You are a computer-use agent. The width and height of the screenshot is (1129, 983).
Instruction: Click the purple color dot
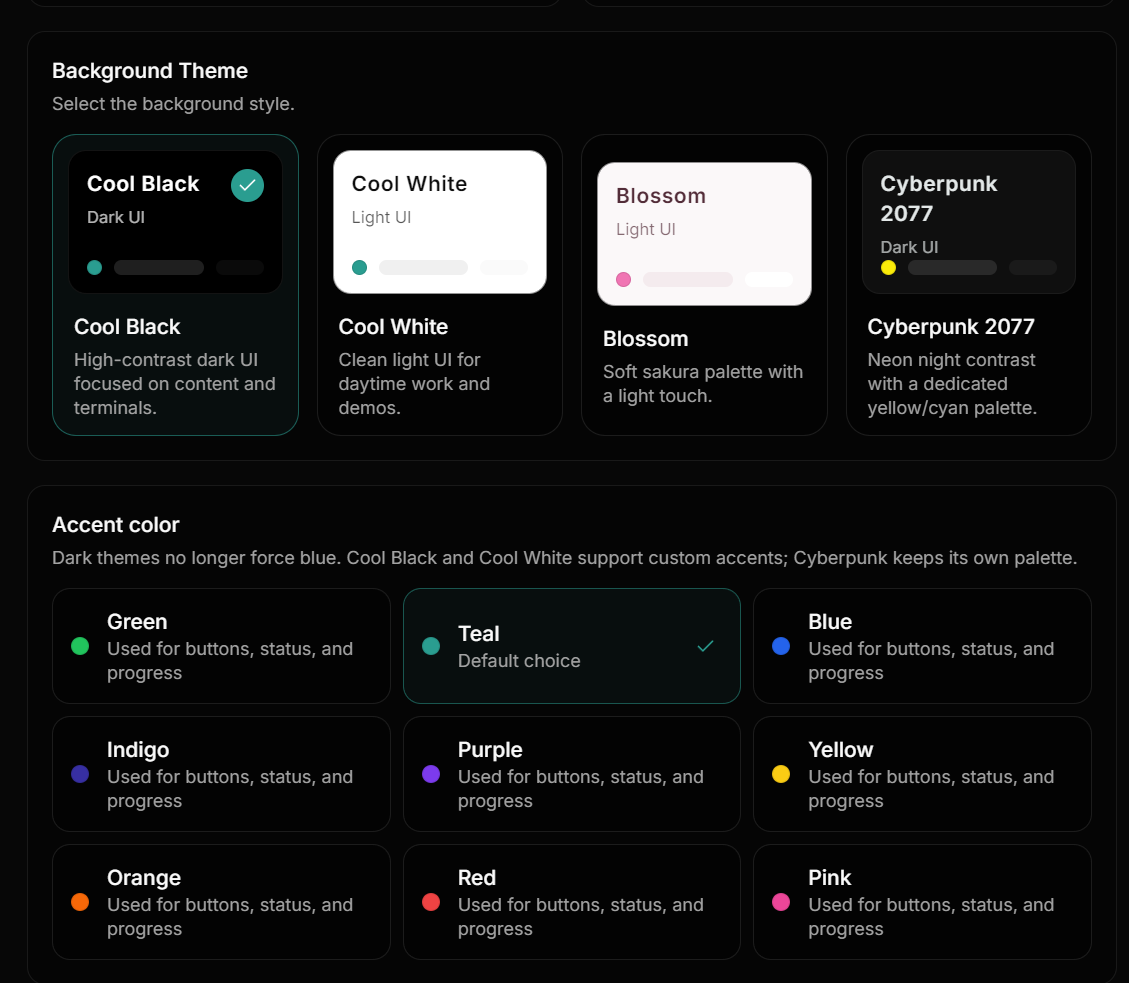tap(431, 774)
